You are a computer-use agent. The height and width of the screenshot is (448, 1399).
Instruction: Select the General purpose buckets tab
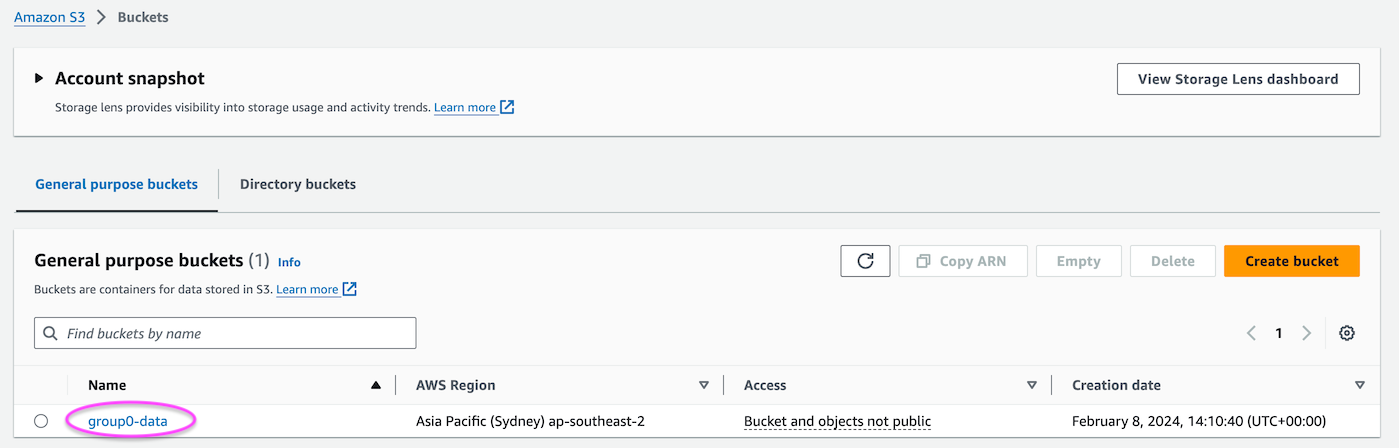click(116, 184)
